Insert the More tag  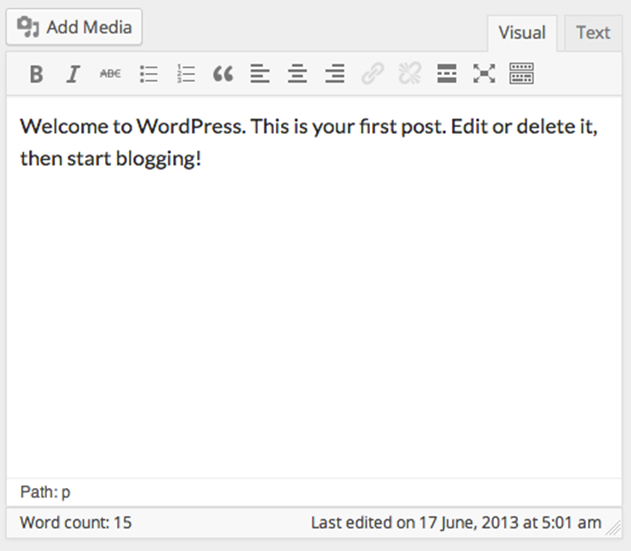pos(447,74)
